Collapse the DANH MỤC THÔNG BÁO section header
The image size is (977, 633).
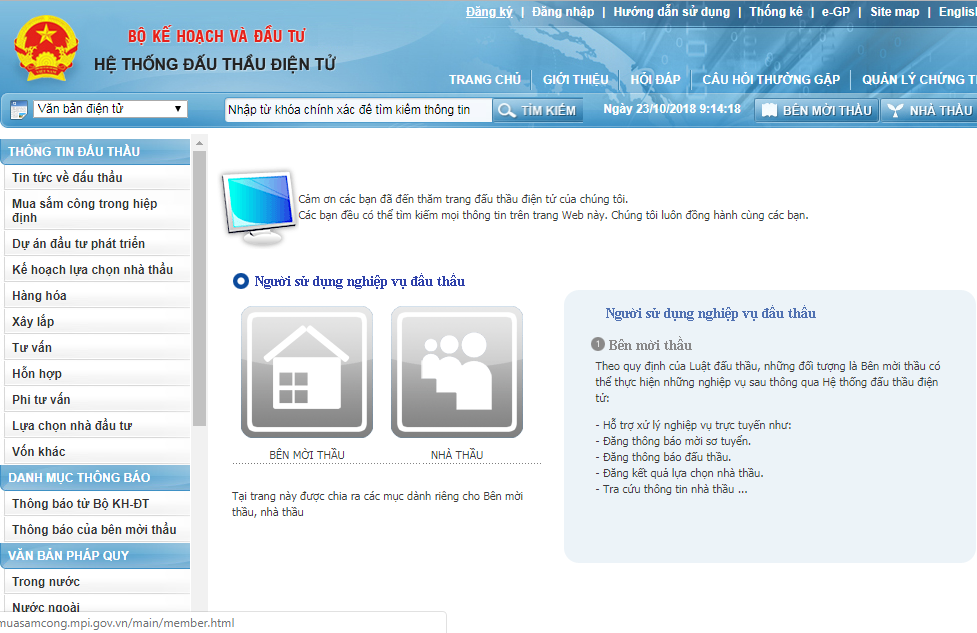(95, 478)
